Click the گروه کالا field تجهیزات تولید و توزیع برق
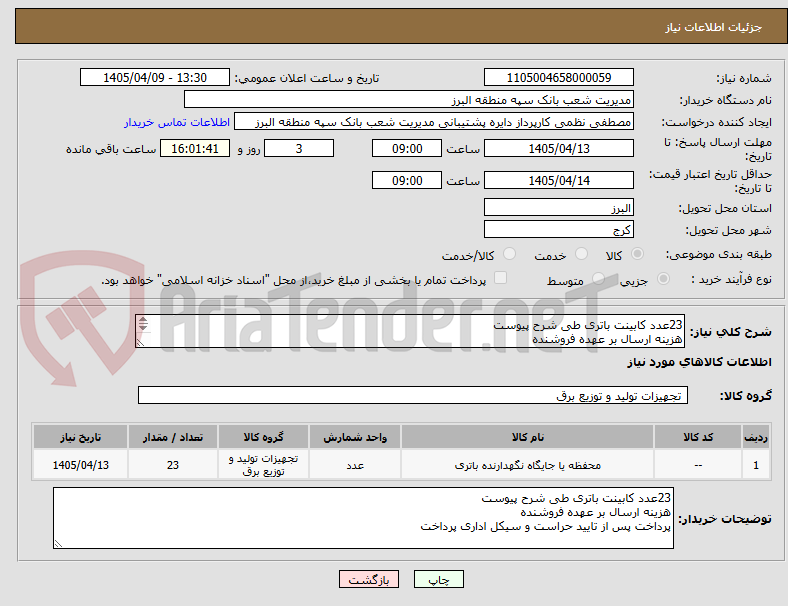Viewport: 788px width, 606px height. coord(413,395)
